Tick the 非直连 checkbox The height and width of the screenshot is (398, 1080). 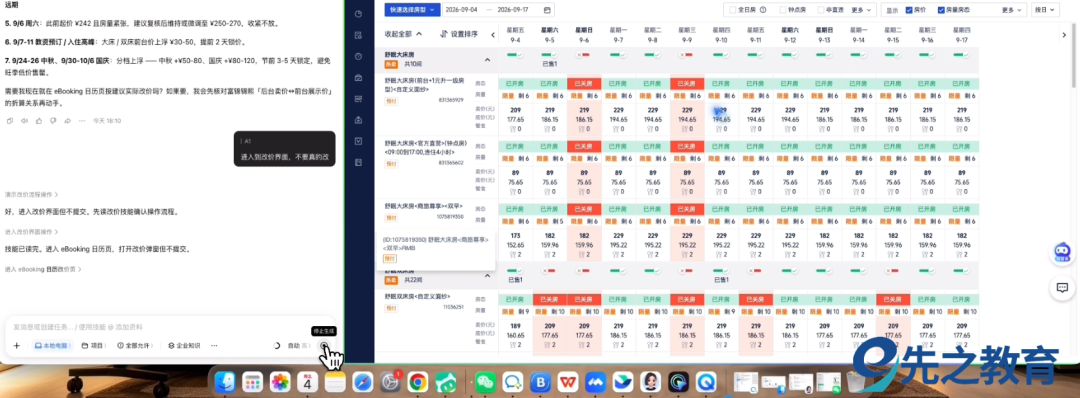click(821, 10)
